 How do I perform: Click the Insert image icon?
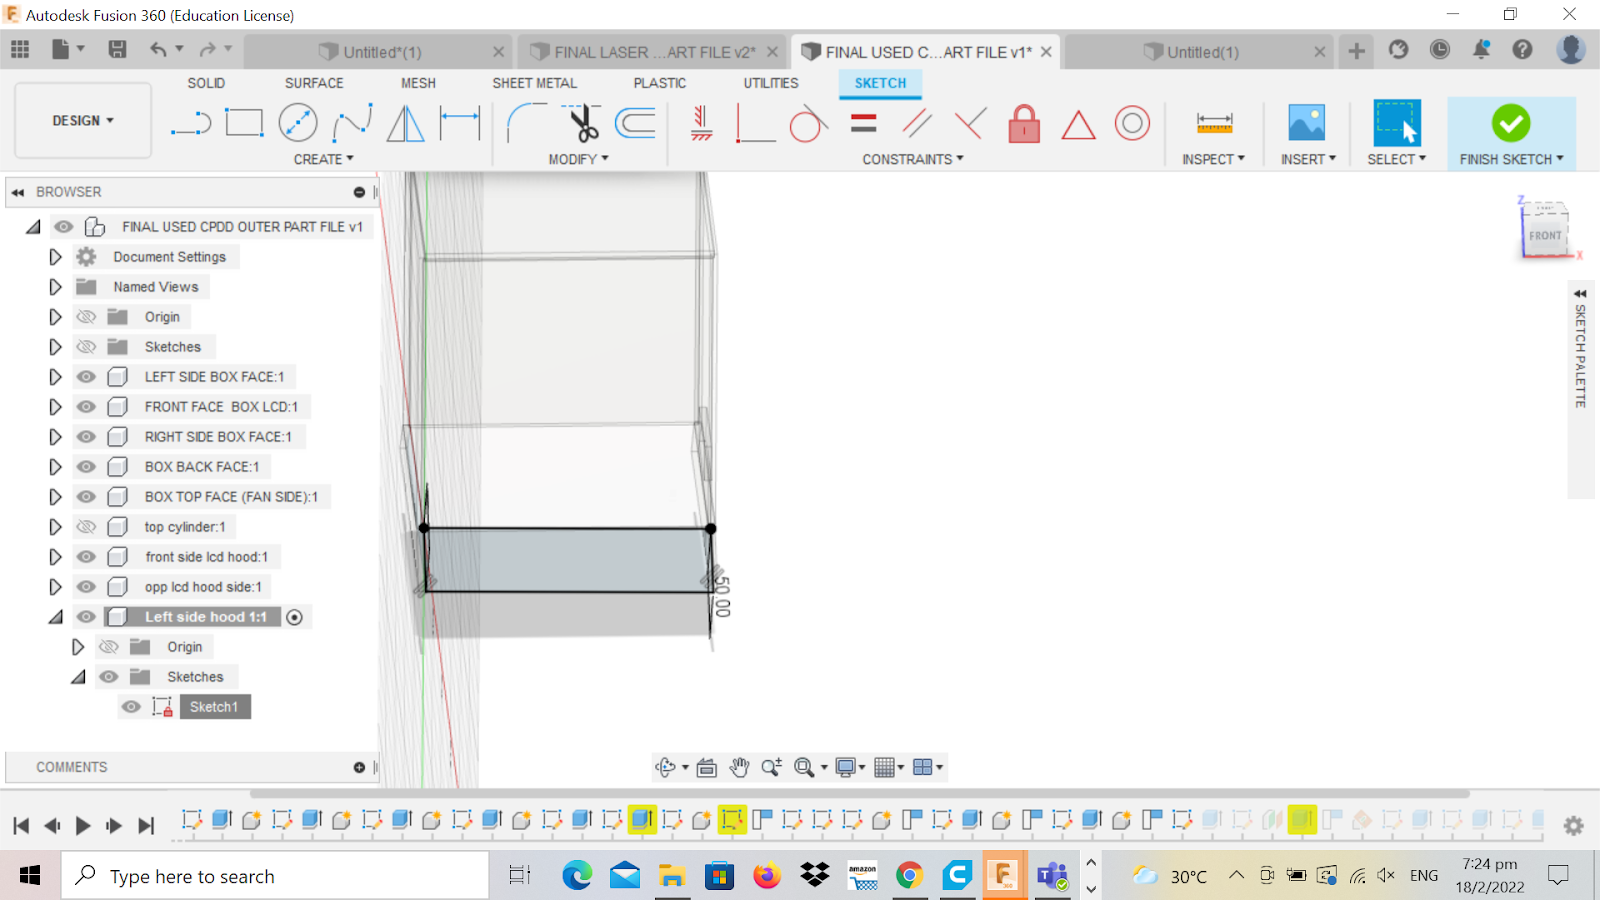1307,124
